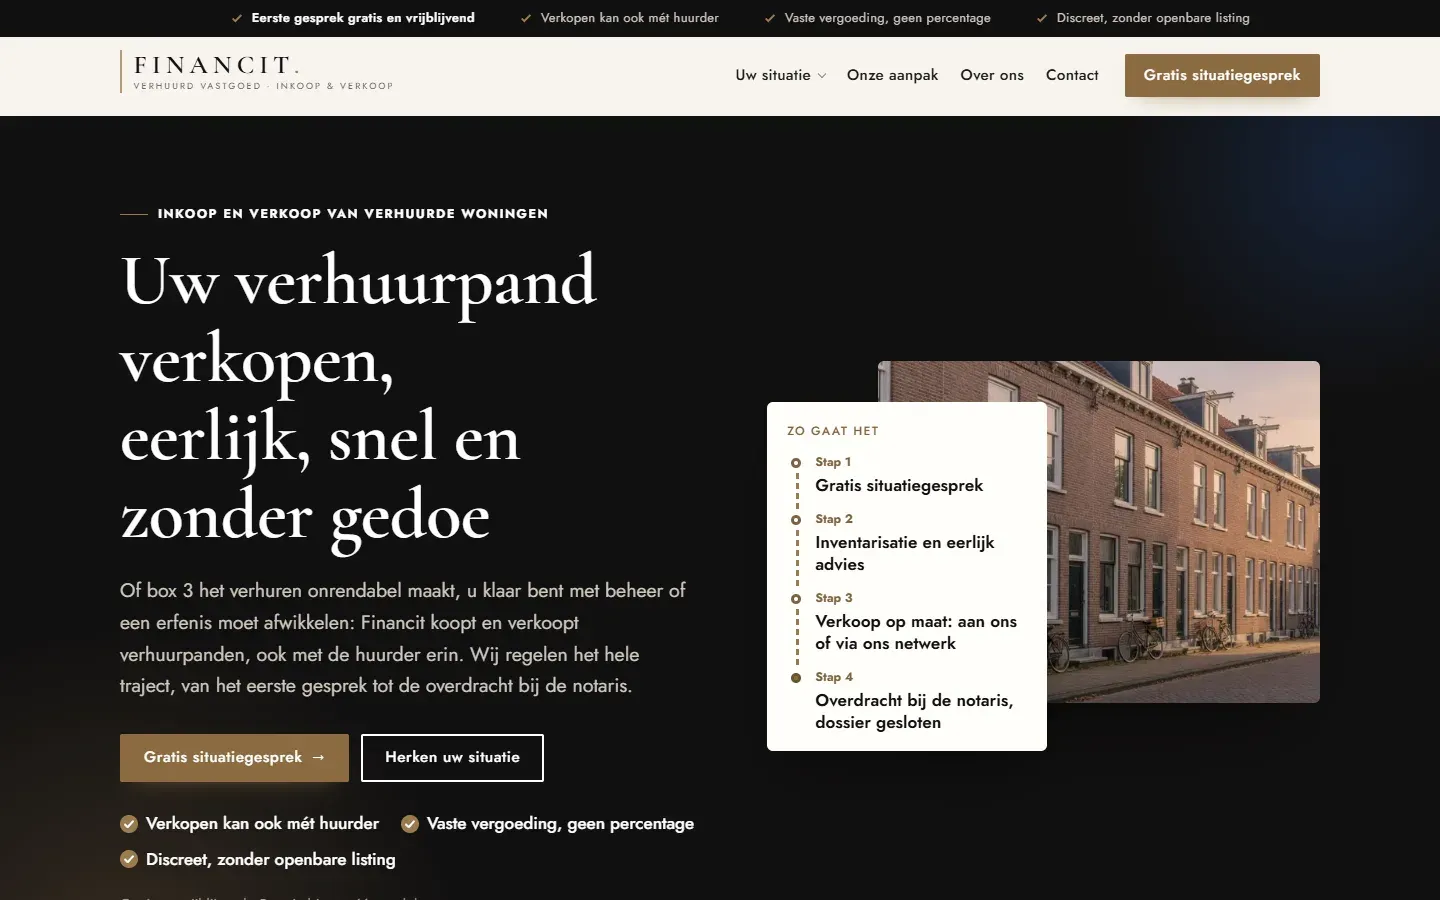The height and width of the screenshot is (900, 1440).
Task: Click the Herken uw situatie button
Action: [x=452, y=758]
